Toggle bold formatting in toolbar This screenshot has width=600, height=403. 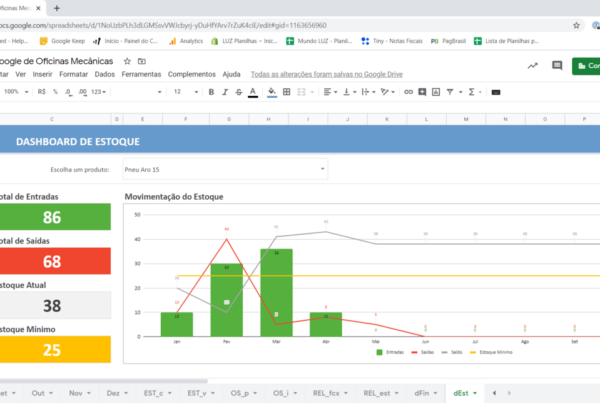click(211, 92)
